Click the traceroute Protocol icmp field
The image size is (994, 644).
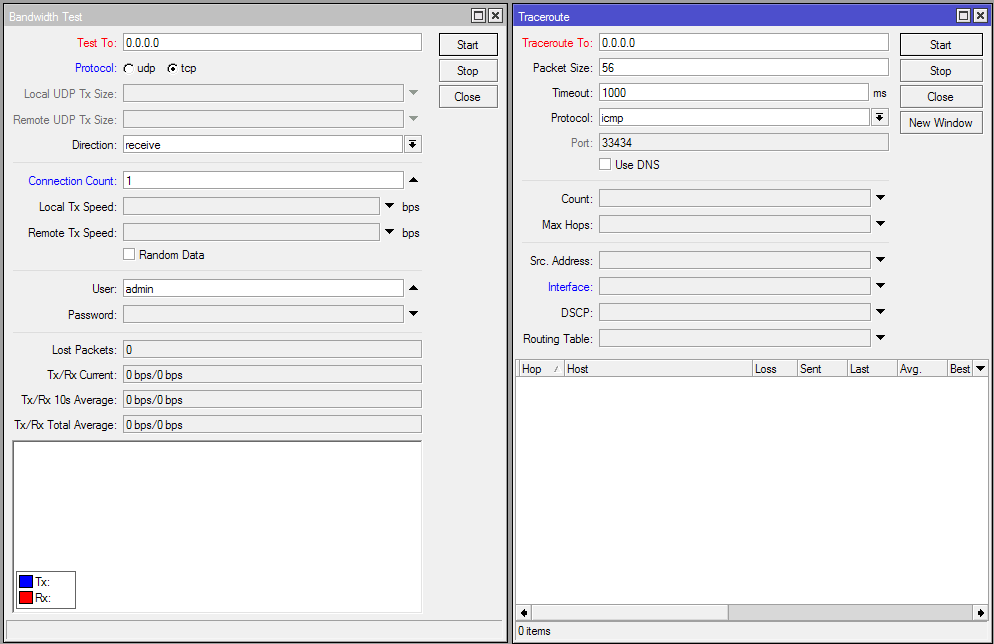coord(734,117)
